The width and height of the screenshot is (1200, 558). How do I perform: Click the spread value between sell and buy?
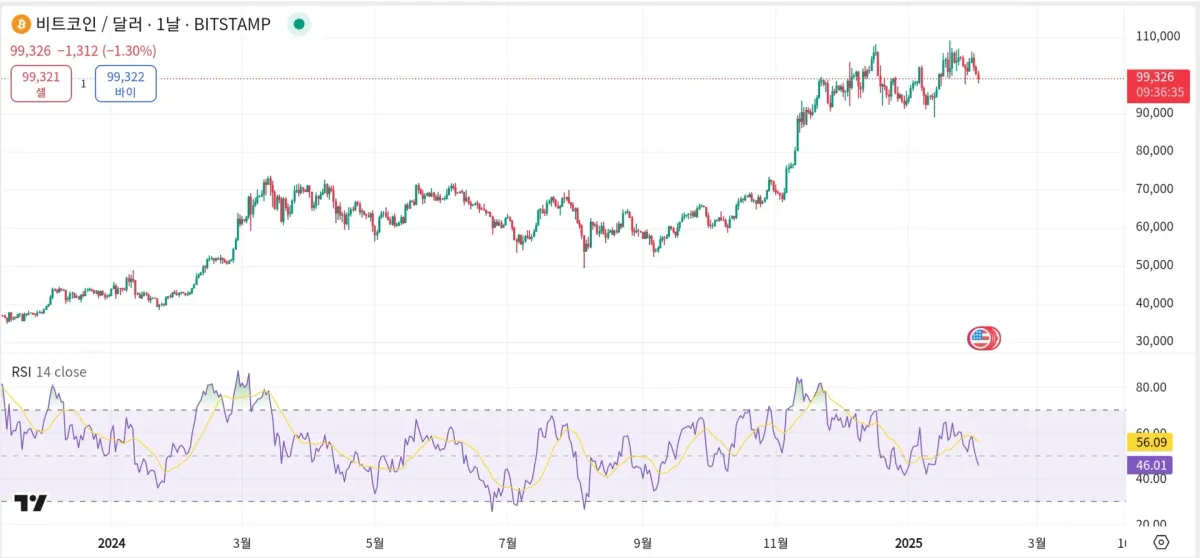(83, 84)
